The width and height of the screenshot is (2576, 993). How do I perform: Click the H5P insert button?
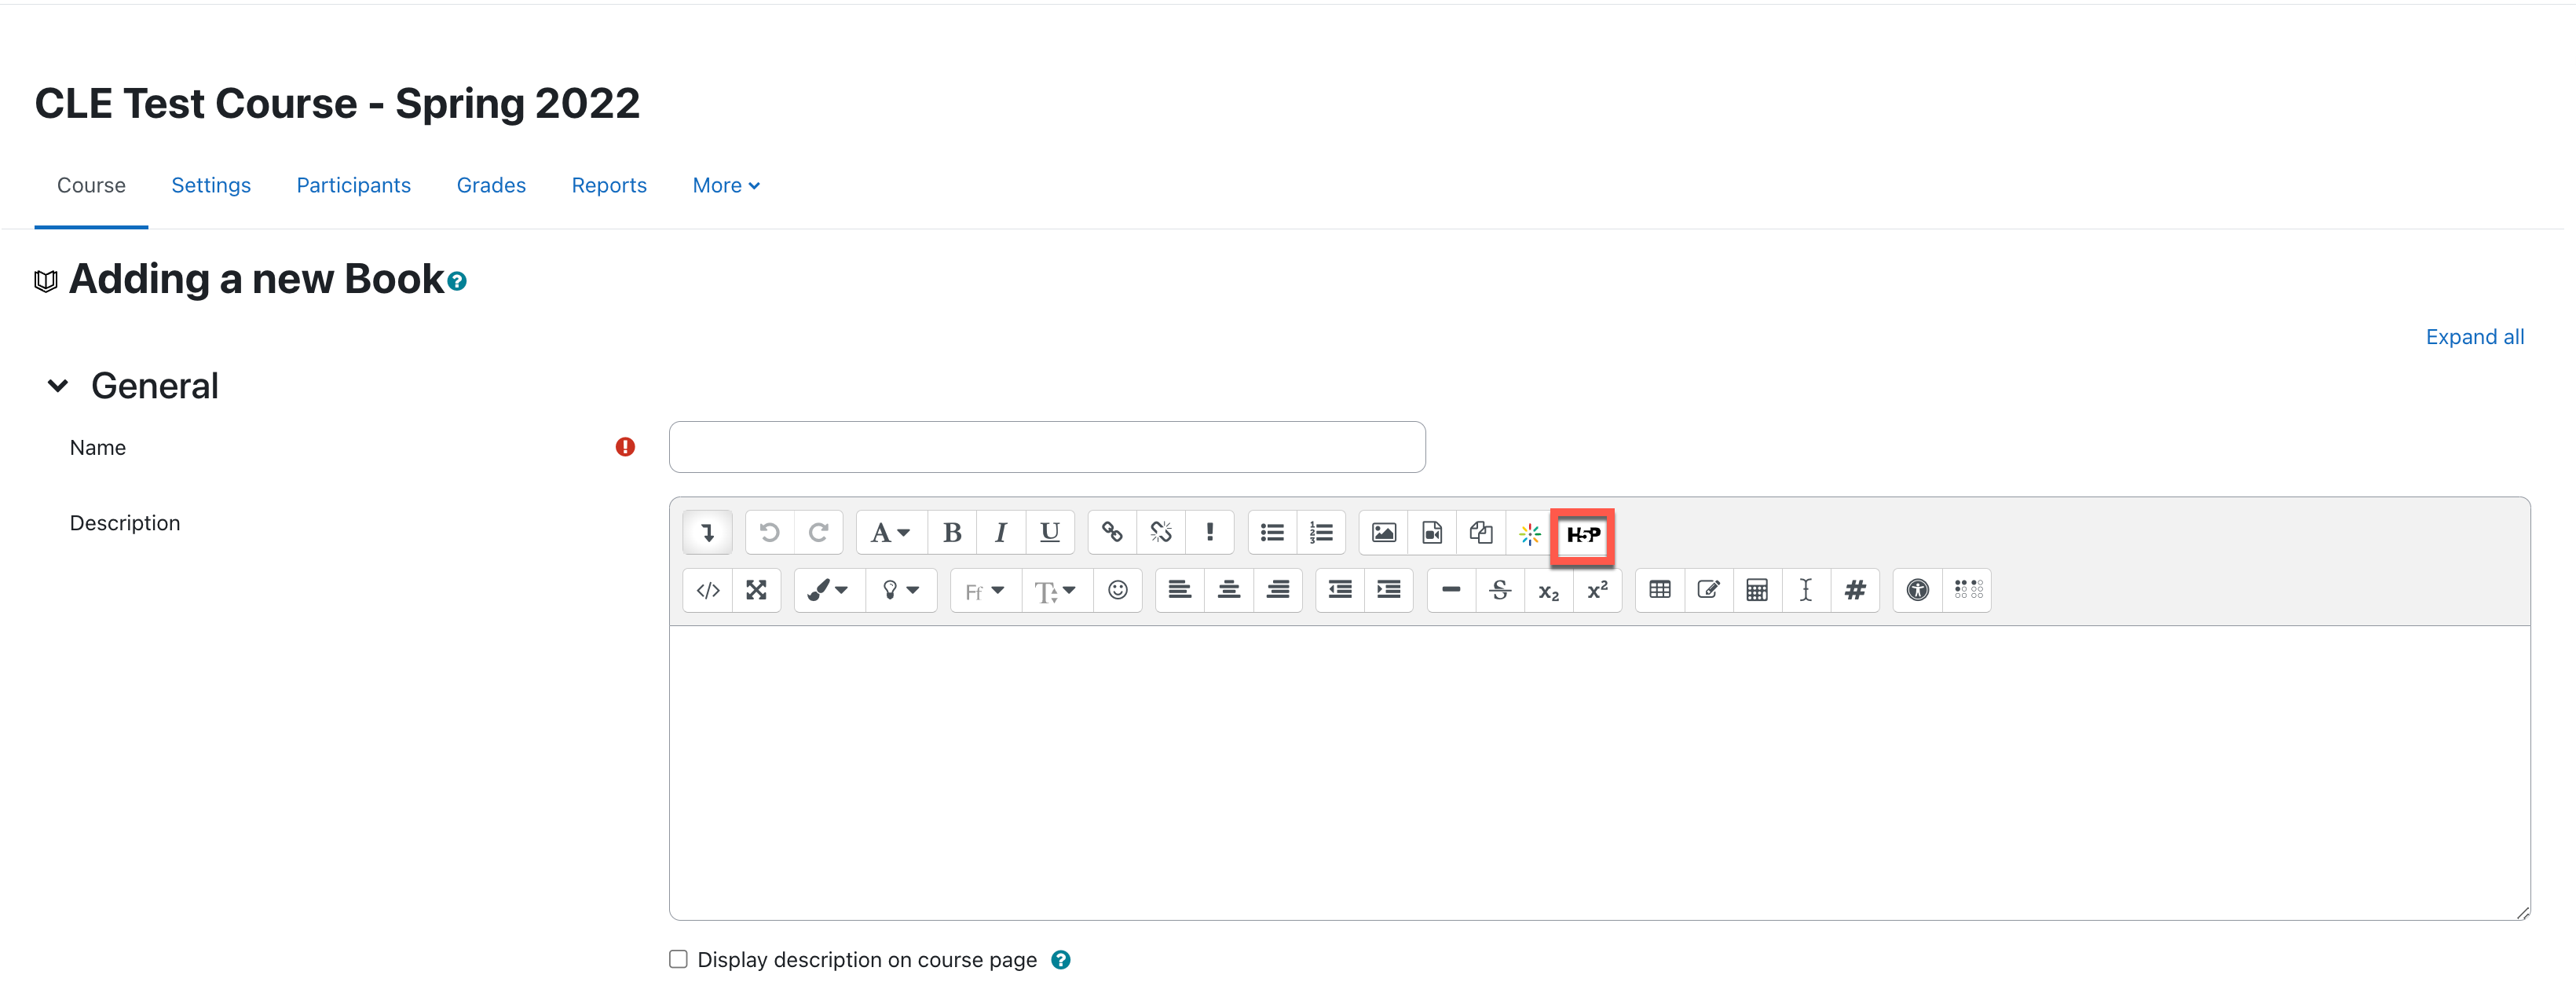(1582, 534)
